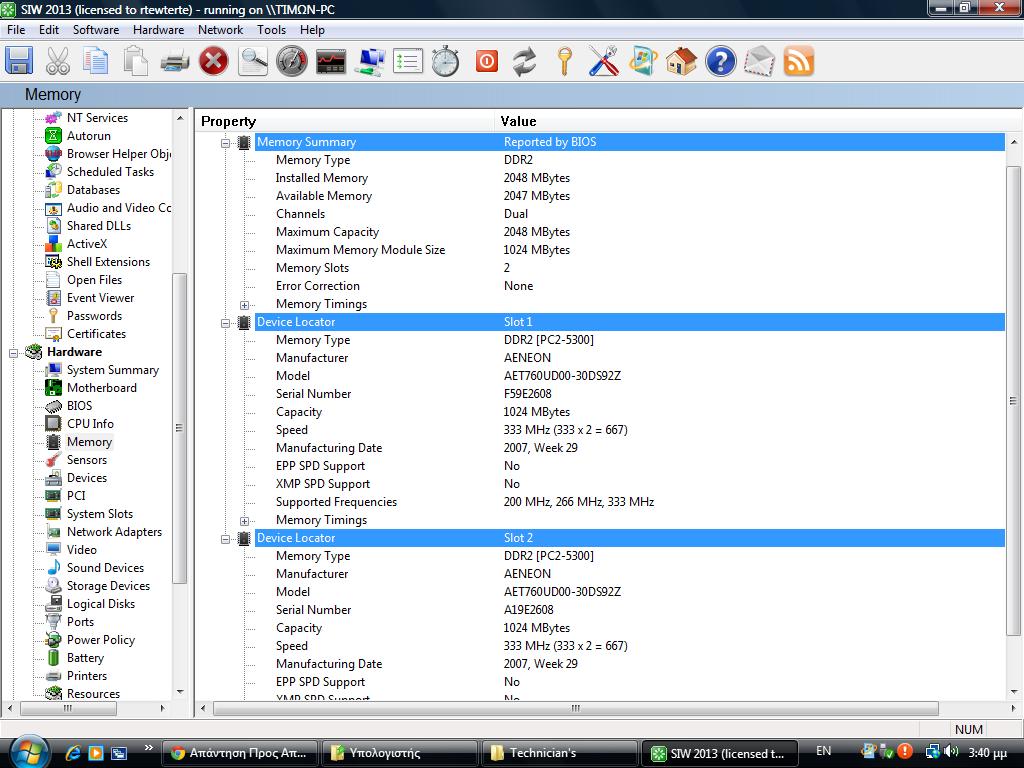Click the EN language indicator
The image size is (1024, 768).
(x=824, y=751)
